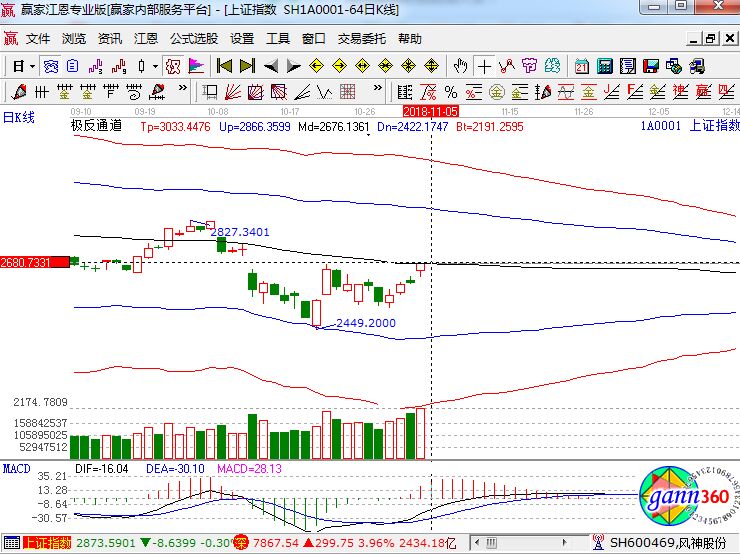Click the 2018.11.05 date marker
The image size is (740, 554).
(x=430, y=110)
